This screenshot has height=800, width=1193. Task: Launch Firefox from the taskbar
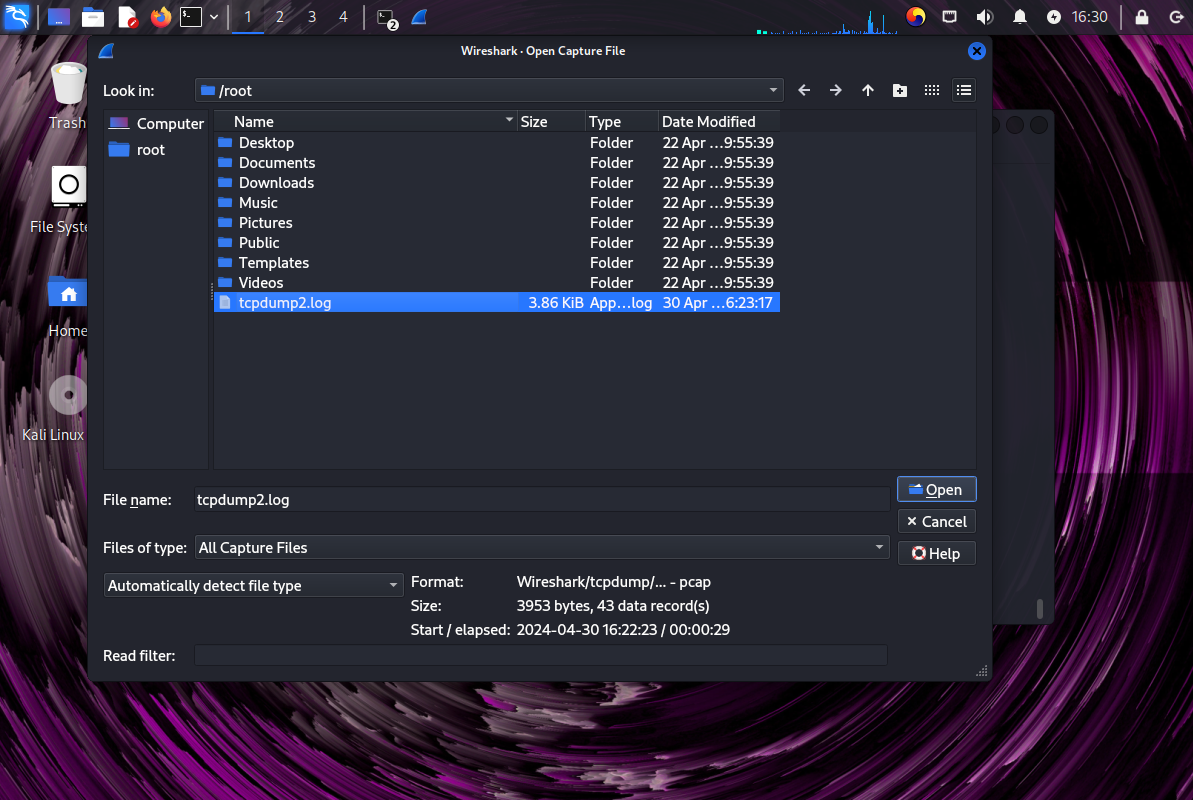coord(161,17)
